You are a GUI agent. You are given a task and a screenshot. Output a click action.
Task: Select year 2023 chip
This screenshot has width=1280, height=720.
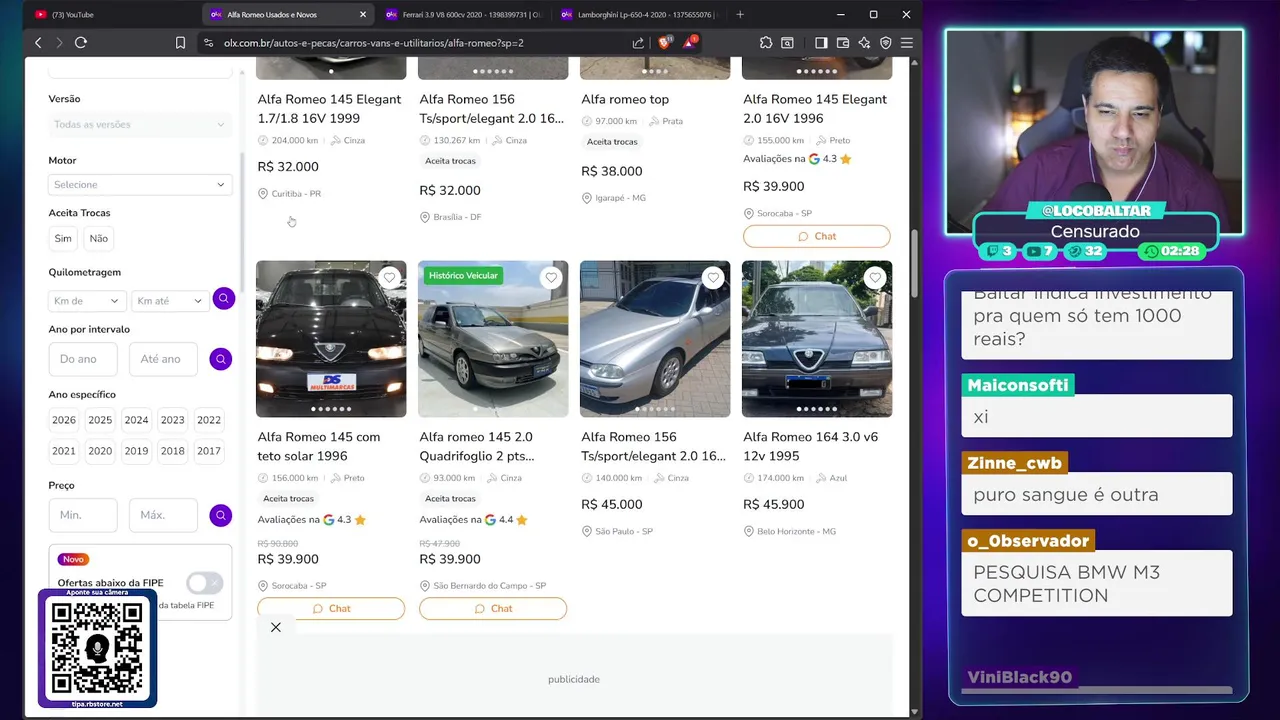172,420
